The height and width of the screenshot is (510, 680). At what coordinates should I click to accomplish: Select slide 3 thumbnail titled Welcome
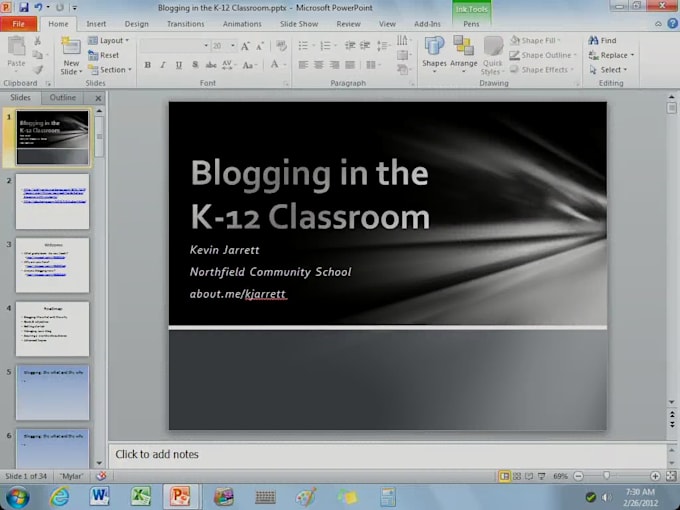(x=52, y=265)
